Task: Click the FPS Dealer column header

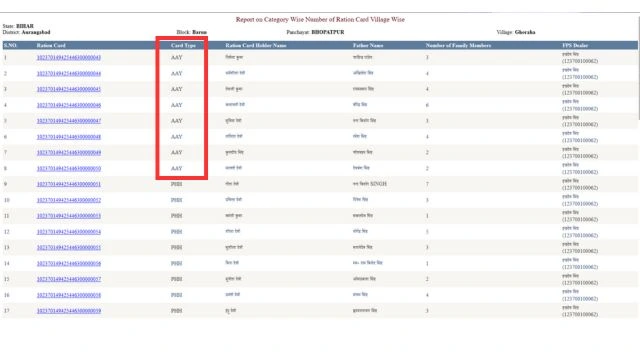Action: (x=575, y=45)
